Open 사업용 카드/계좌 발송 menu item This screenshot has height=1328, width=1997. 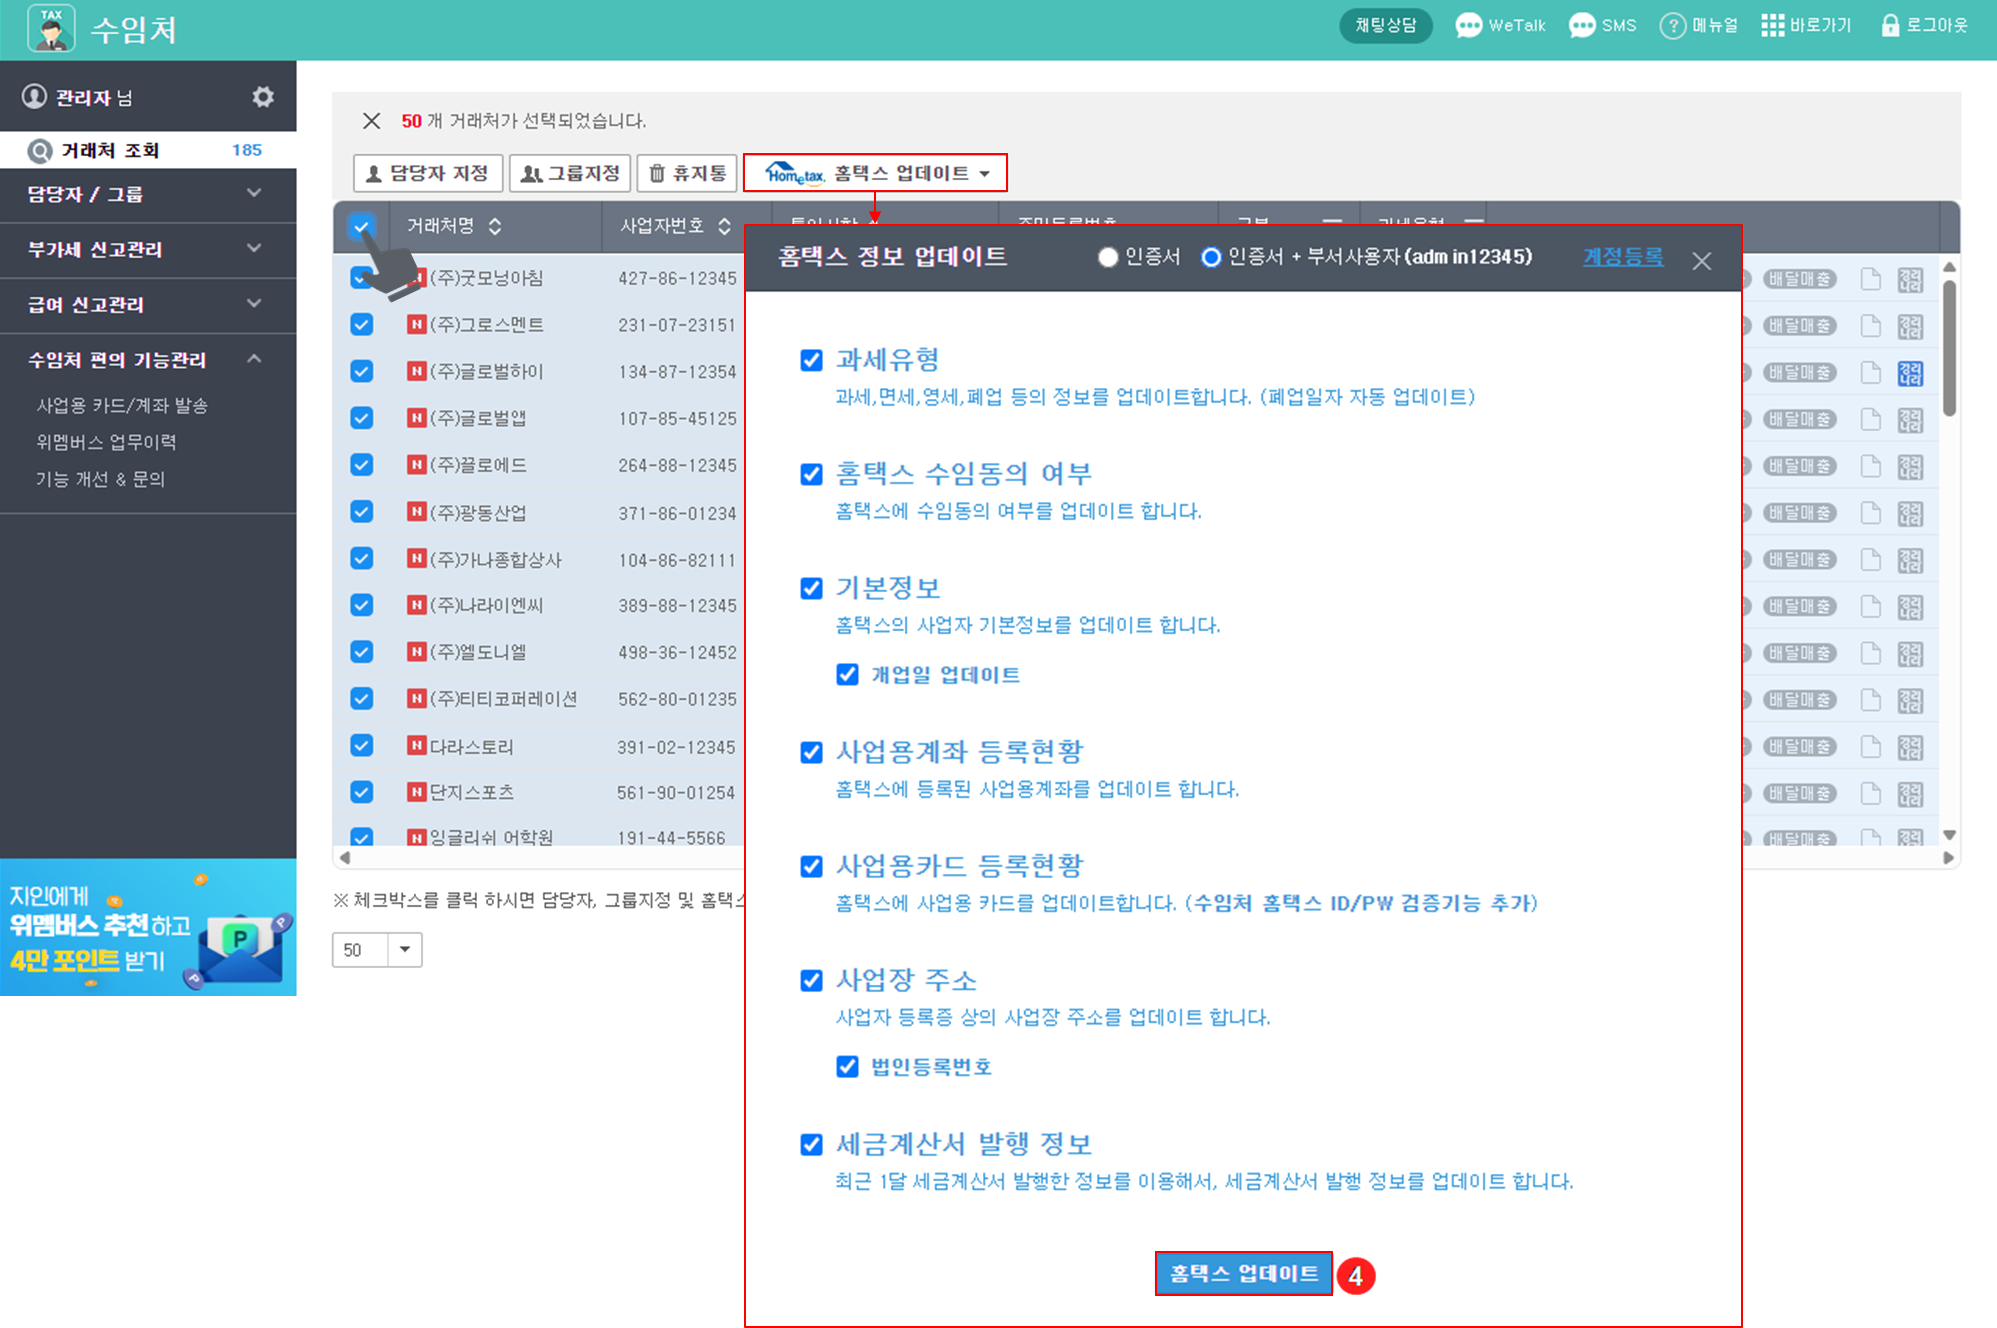122,405
